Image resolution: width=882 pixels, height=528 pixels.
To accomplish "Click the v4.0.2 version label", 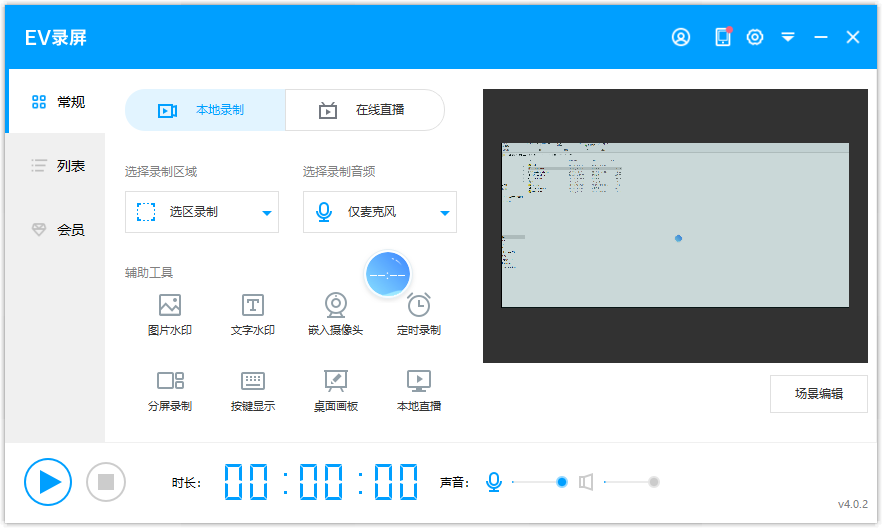I will pos(853,504).
